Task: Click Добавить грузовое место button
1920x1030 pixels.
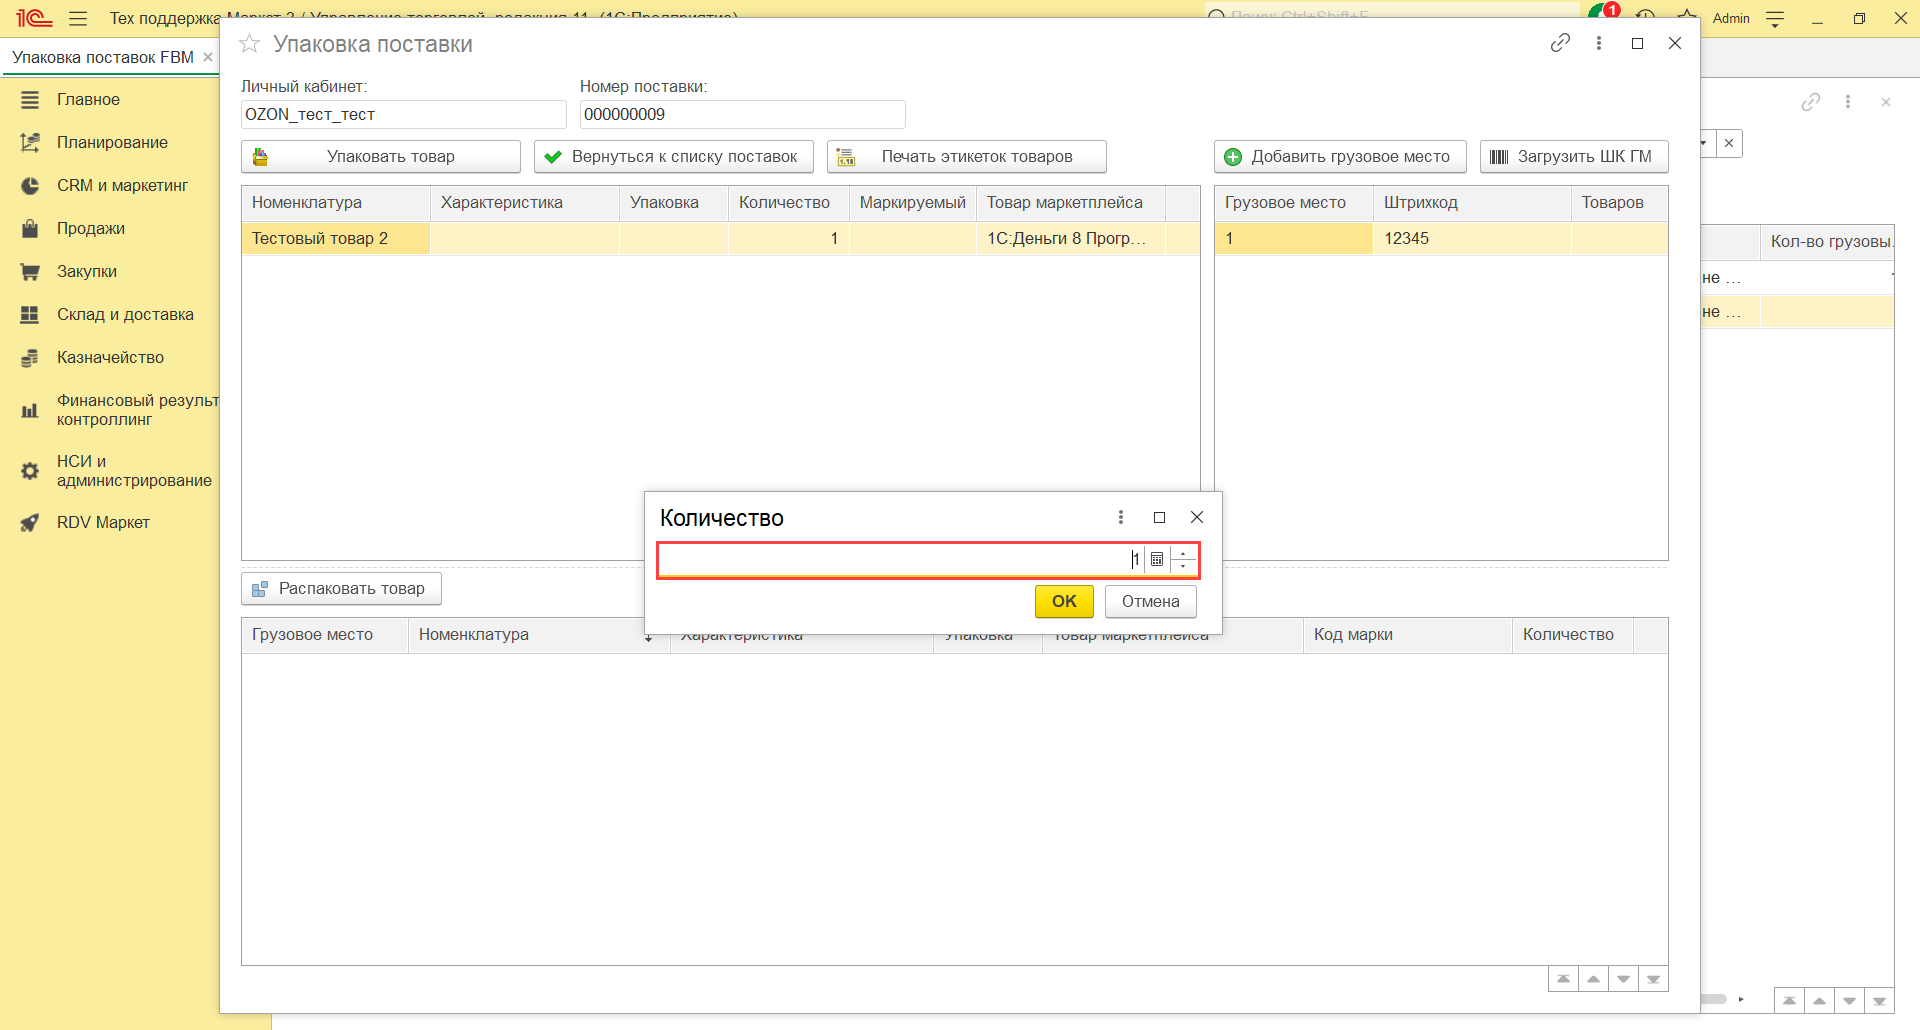Action: tap(1340, 157)
